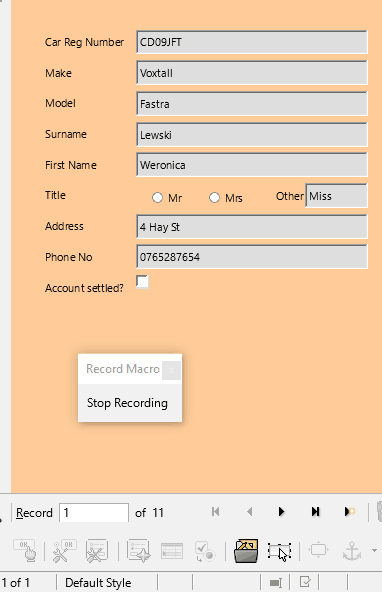Click the selection rectangle cursor icon

279,551
